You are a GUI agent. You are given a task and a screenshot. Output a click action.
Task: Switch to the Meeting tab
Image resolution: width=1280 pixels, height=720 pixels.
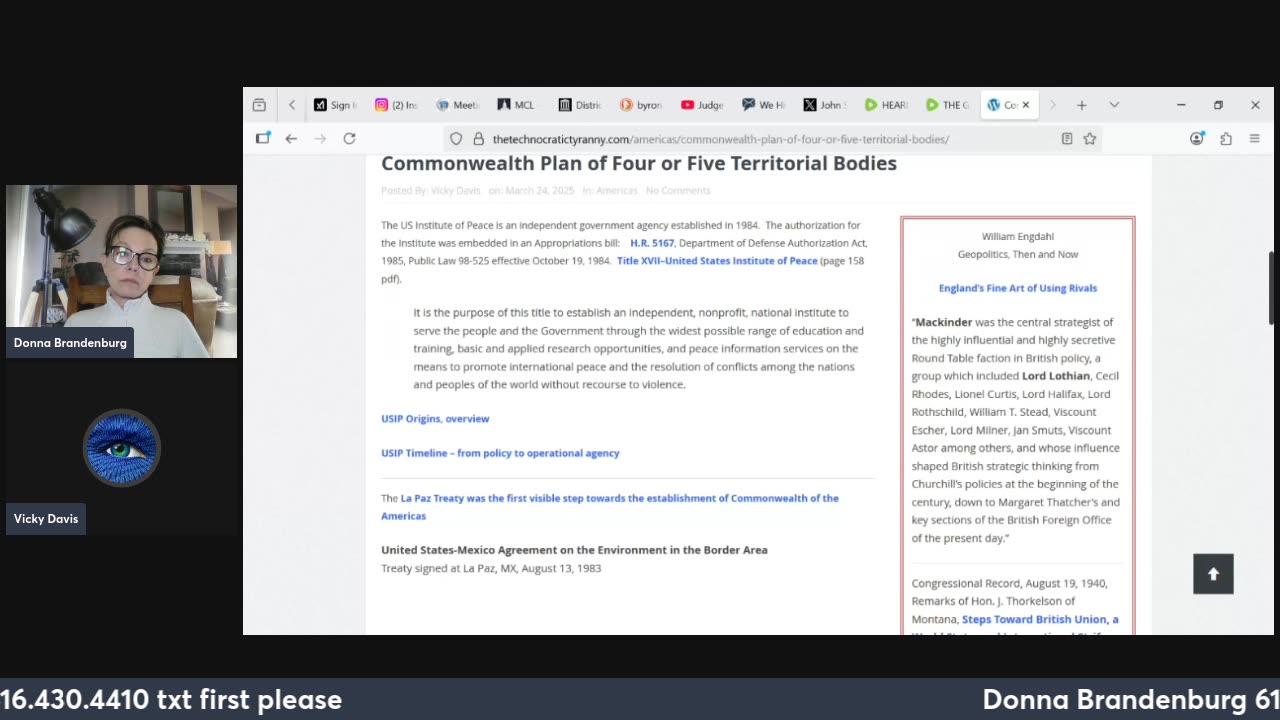457,105
